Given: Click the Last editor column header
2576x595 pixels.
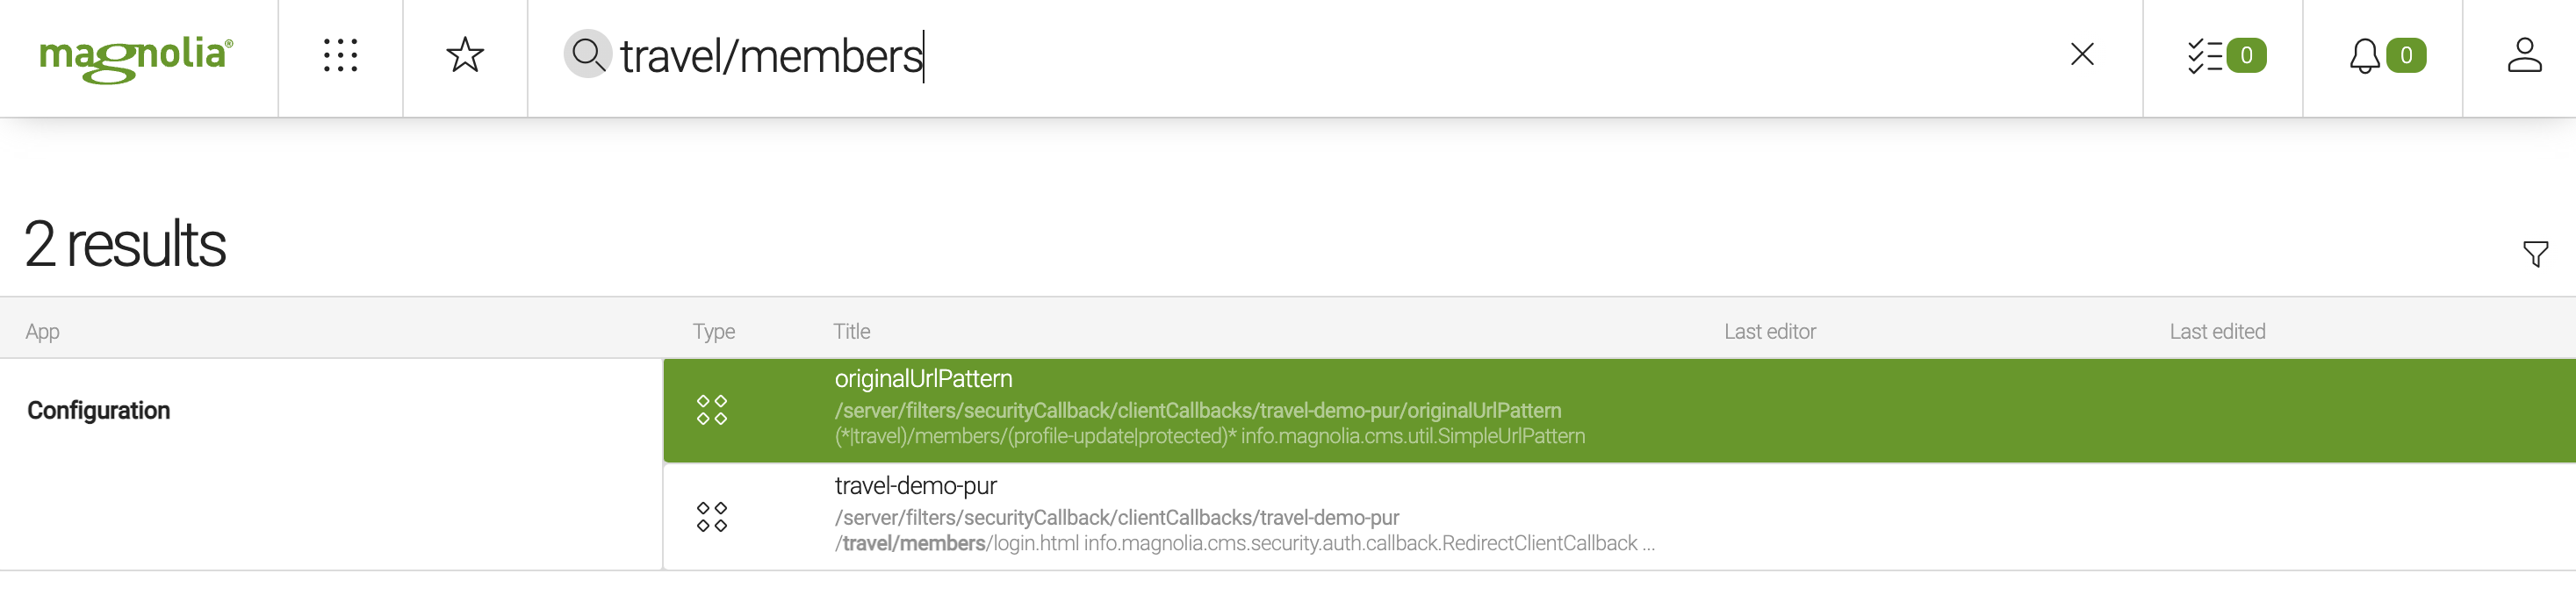Looking at the screenshot, I should [x=1769, y=331].
